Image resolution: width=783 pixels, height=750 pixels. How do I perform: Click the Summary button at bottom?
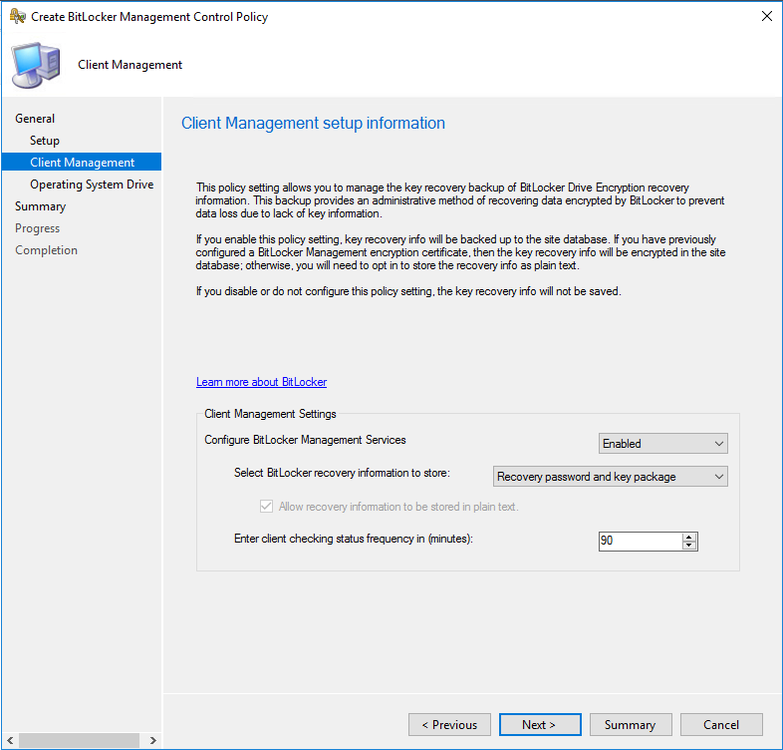click(x=630, y=725)
